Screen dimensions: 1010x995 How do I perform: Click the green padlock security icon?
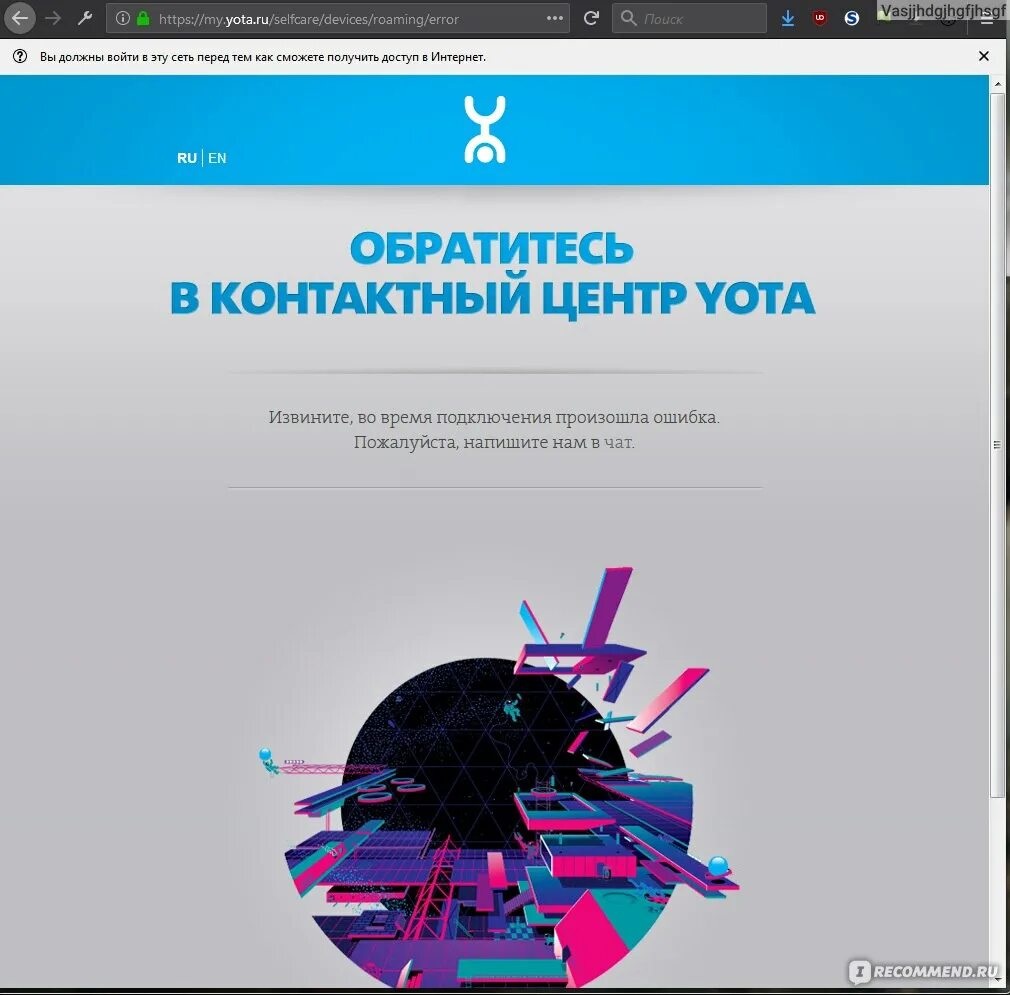[x=143, y=19]
